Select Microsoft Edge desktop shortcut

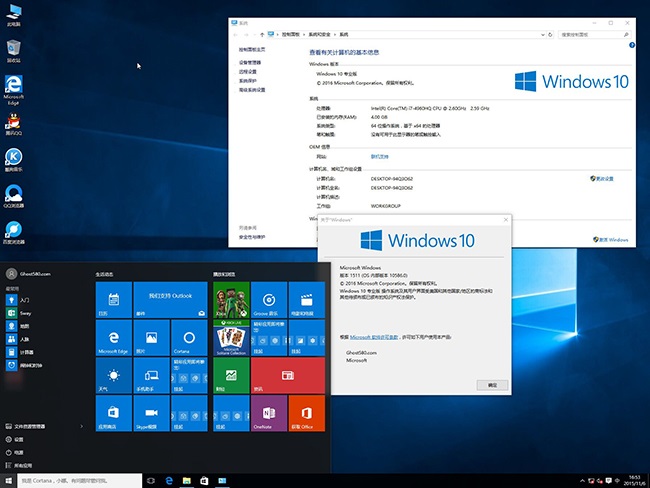[x=14, y=90]
